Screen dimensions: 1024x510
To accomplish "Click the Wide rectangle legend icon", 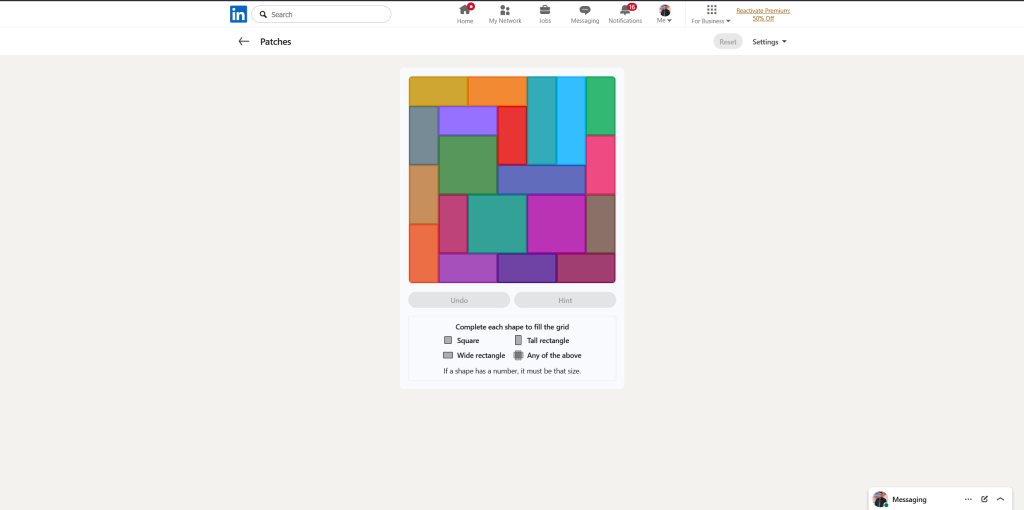I will 448,355.
